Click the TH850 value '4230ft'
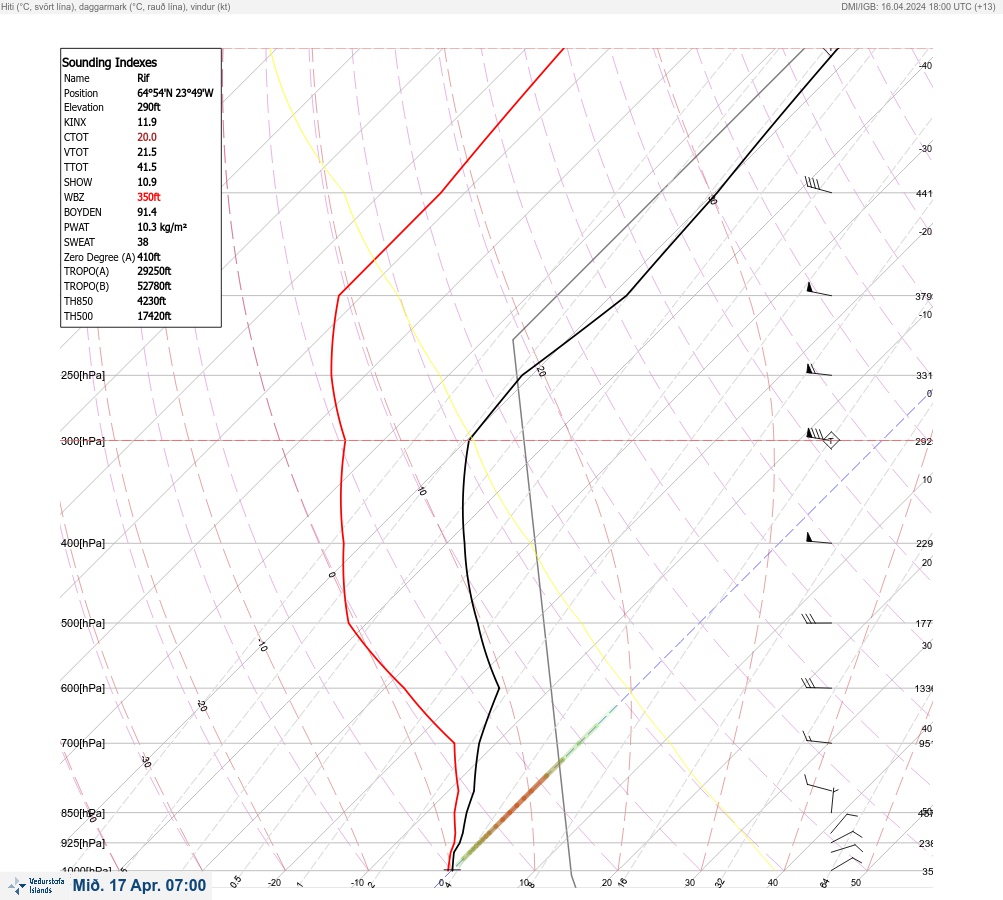1003x900 pixels. click(151, 301)
